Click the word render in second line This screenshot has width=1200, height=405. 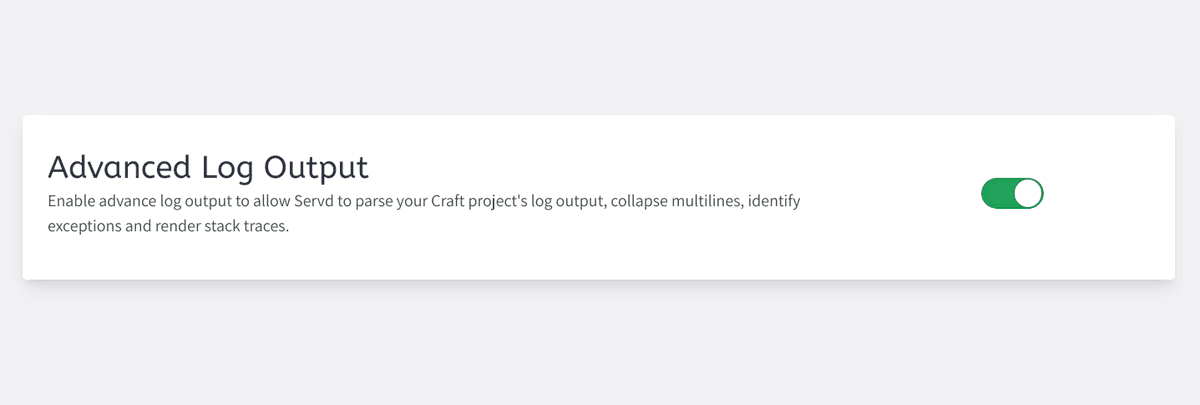pos(177,227)
